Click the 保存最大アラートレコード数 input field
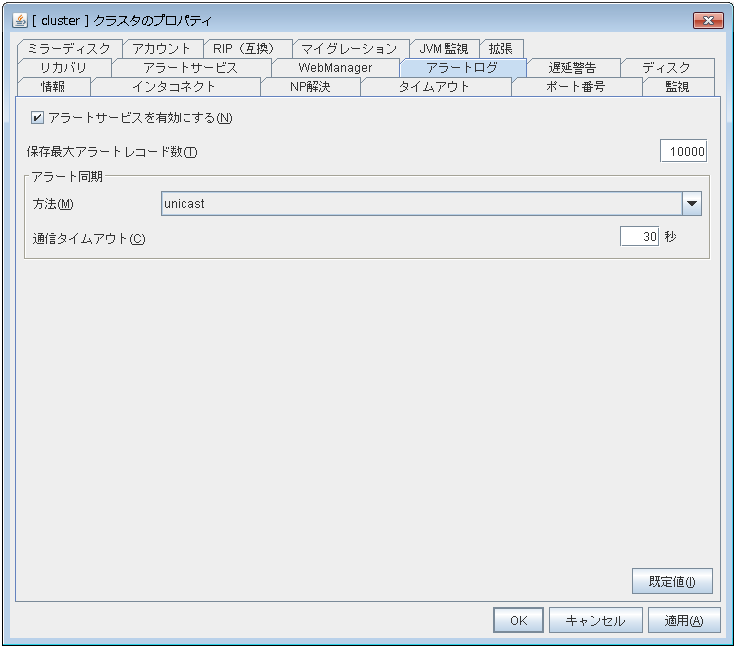The width and height of the screenshot is (736, 648). (684, 152)
